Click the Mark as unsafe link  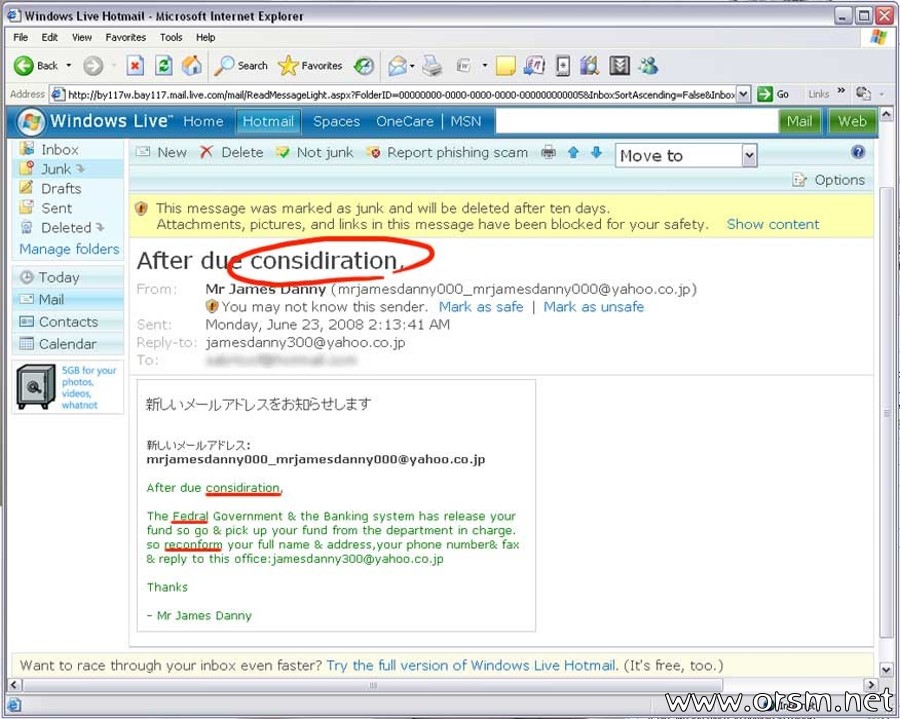(x=593, y=307)
